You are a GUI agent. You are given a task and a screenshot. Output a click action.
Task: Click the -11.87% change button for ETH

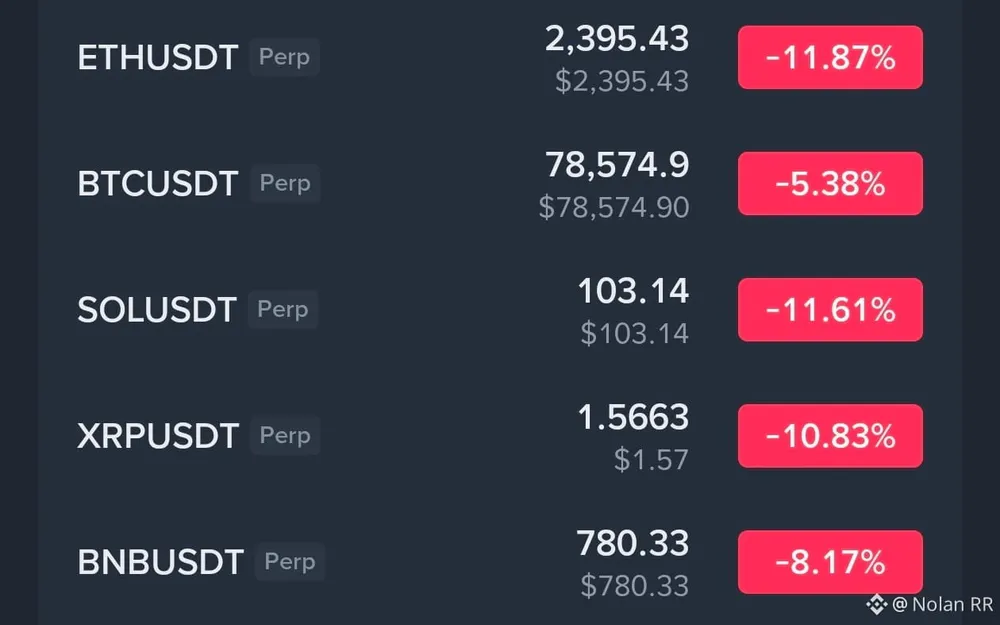(830, 58)
